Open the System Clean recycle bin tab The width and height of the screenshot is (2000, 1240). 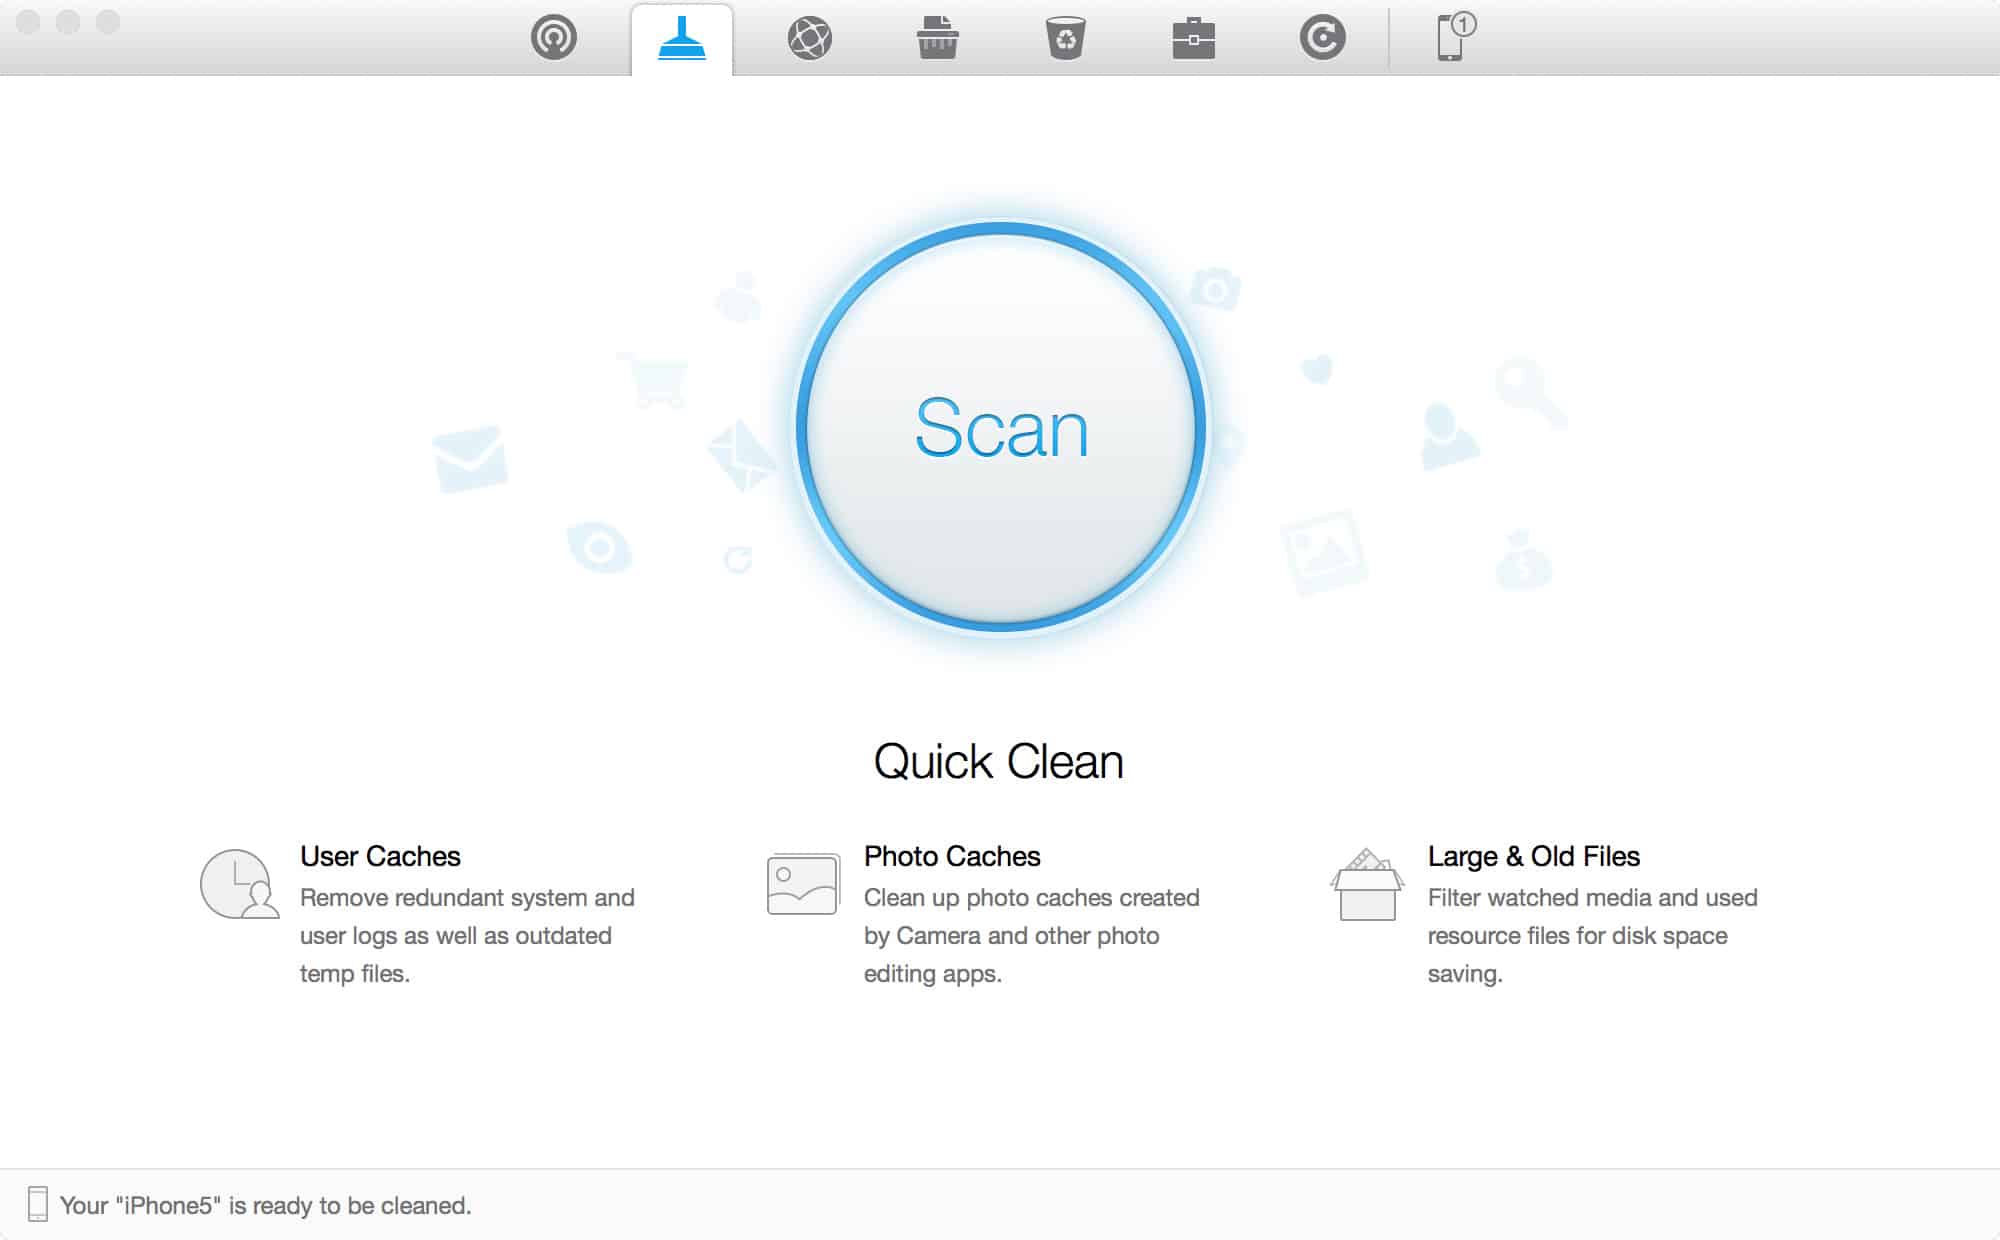(x=1066, y=39)
